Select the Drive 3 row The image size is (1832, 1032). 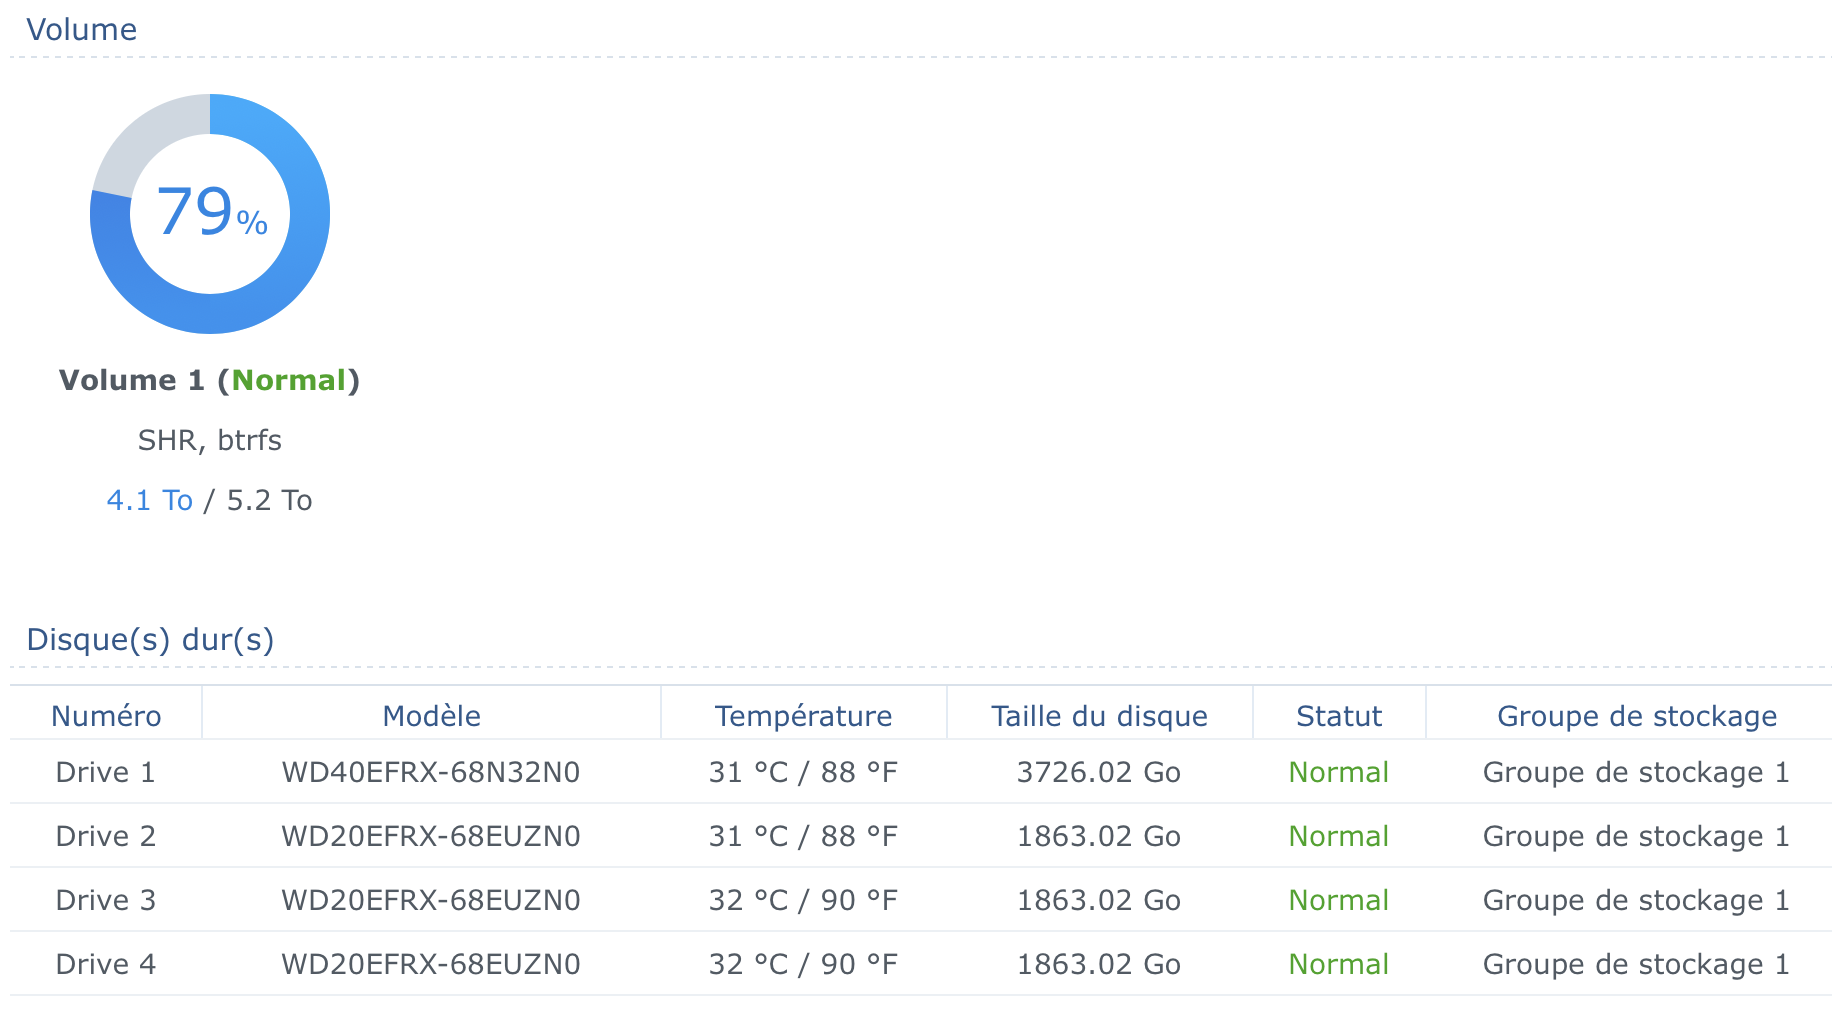pyautogui.click(x=106, y=900)
